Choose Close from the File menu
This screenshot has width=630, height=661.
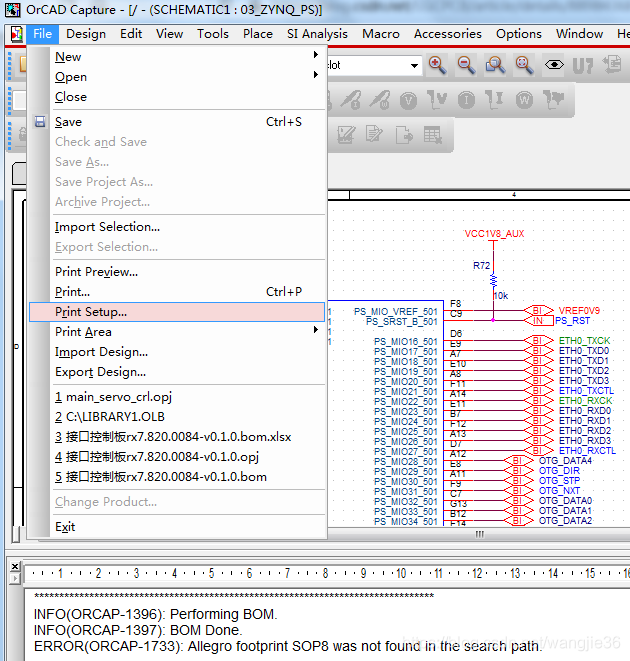(177, 97)
